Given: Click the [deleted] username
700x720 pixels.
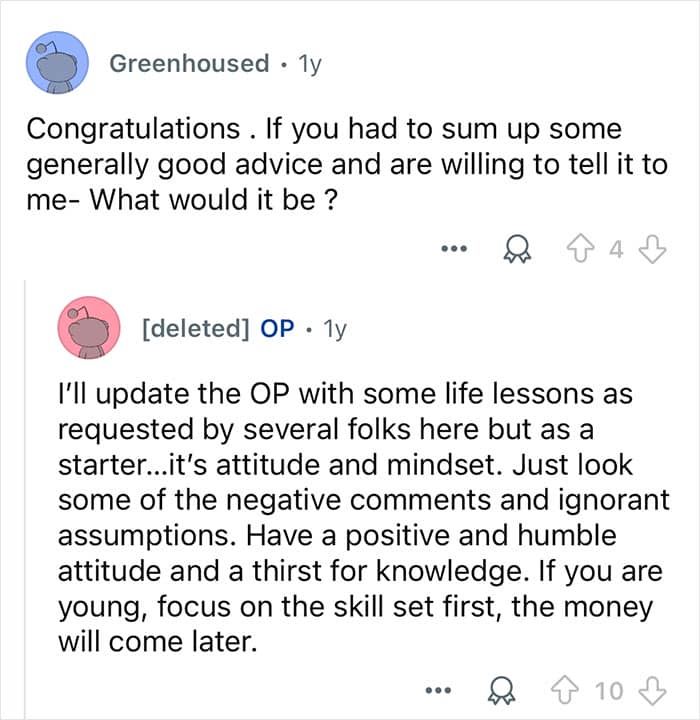Looking at the screenshot, I should pos(195,329).
